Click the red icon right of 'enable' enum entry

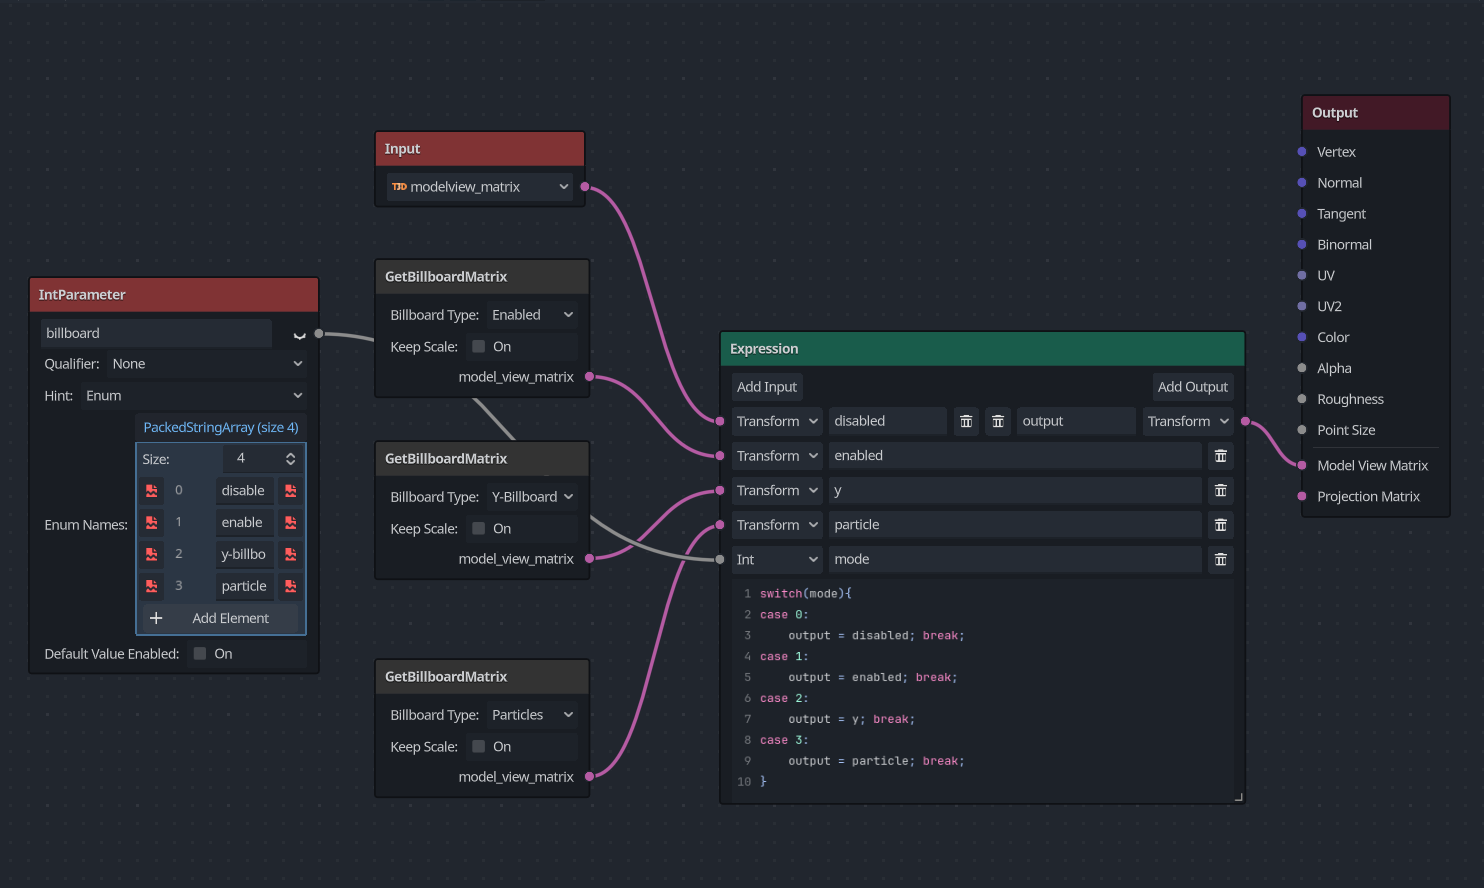click(291, 522)
